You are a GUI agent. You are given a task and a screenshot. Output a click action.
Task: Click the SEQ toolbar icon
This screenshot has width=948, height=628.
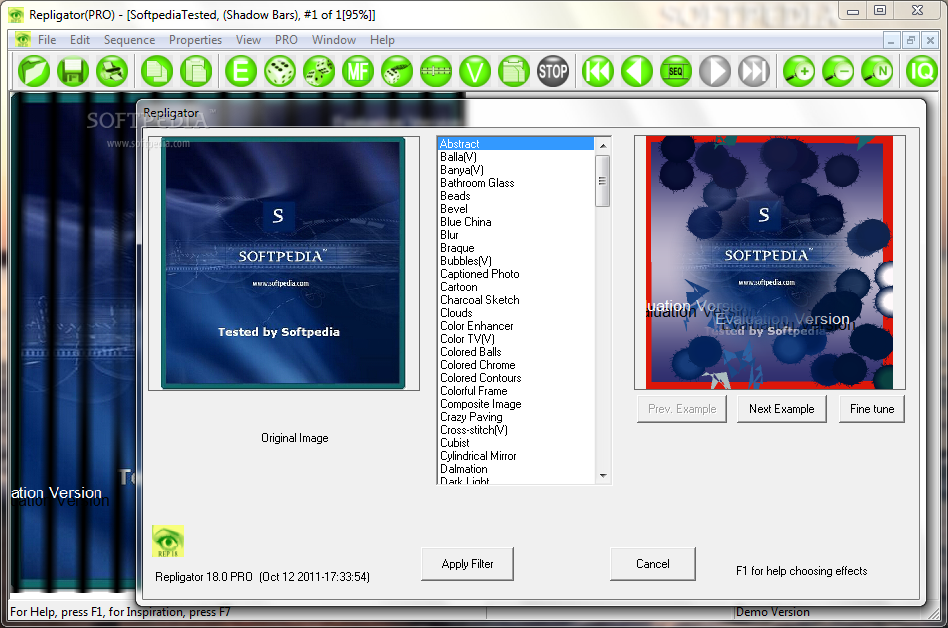tap(676, 71)
